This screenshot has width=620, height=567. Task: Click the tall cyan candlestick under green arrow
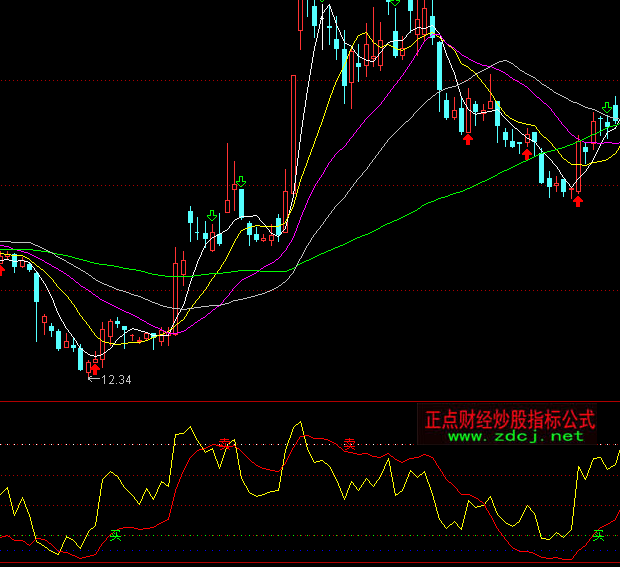(240, 202)
